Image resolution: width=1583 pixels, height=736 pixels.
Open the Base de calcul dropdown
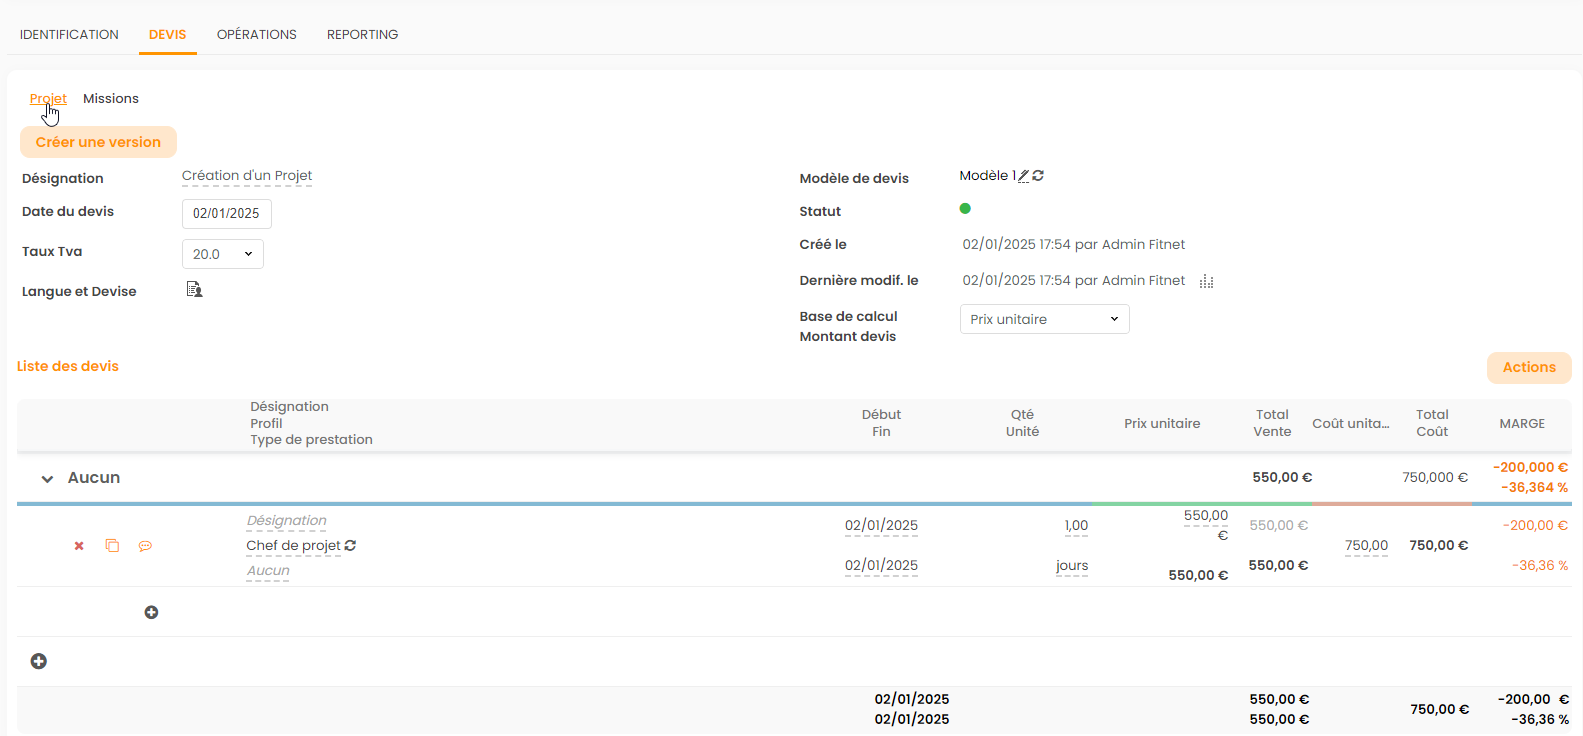tap(1044, 319)
